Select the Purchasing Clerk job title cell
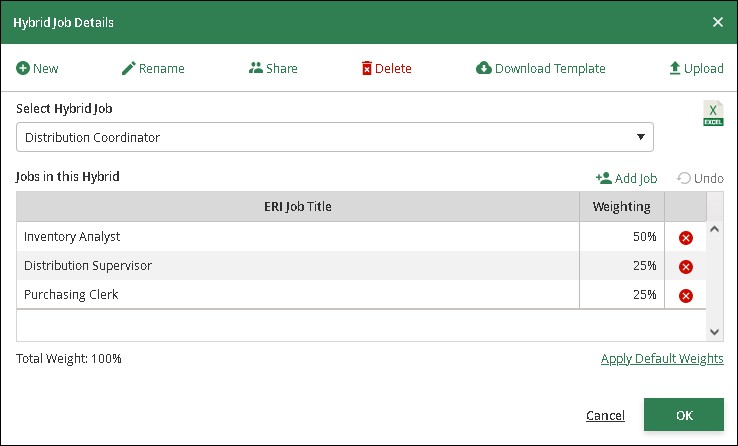The image size is (738, 446). click(x=298, y=295)
